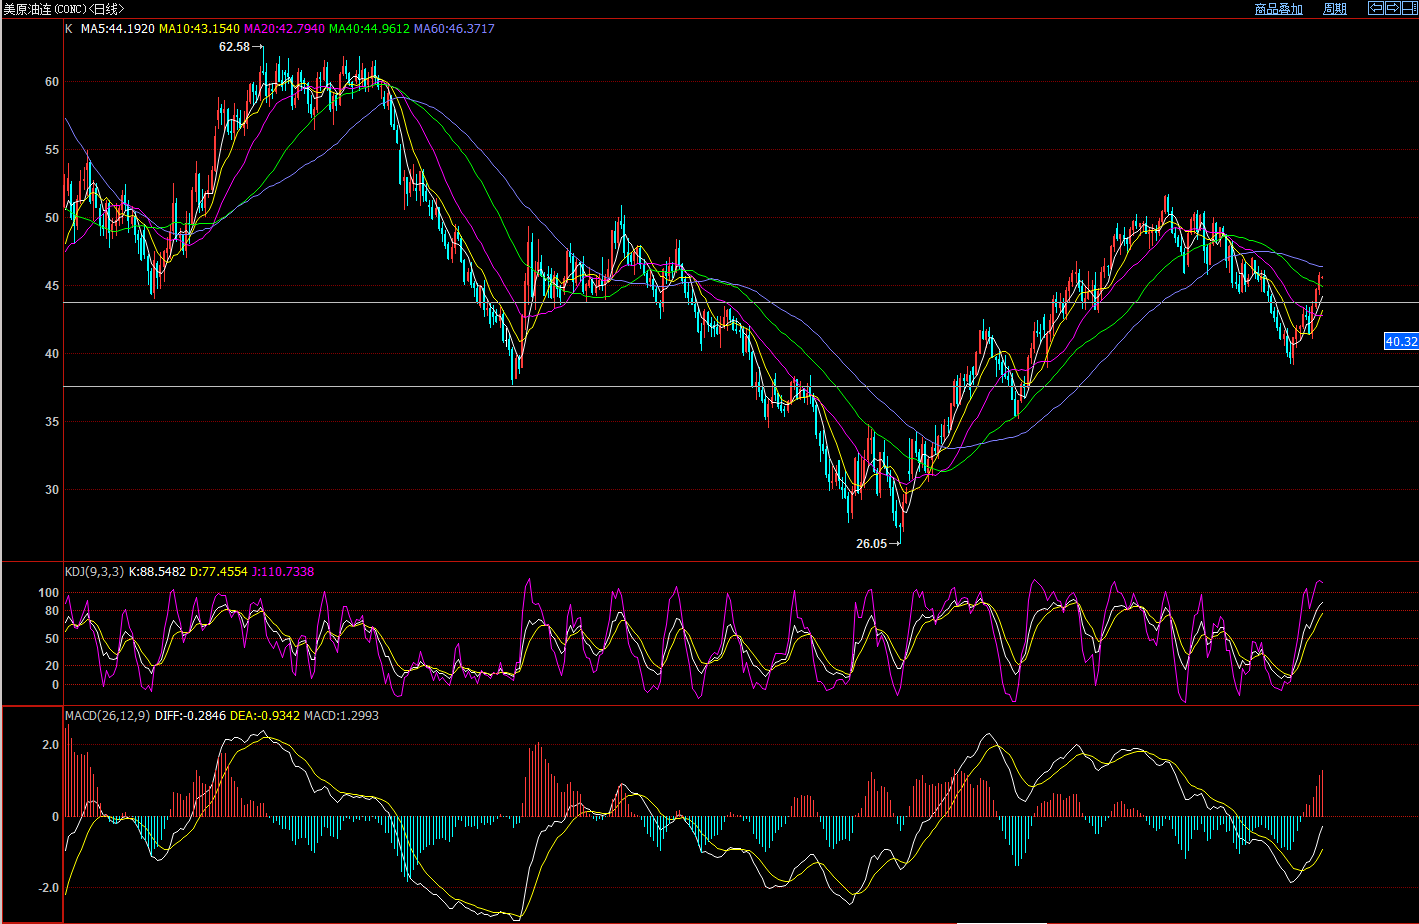1419x924 pixels.
Task: Click the magenta MA20 indicator label
Action: (284, 29)
